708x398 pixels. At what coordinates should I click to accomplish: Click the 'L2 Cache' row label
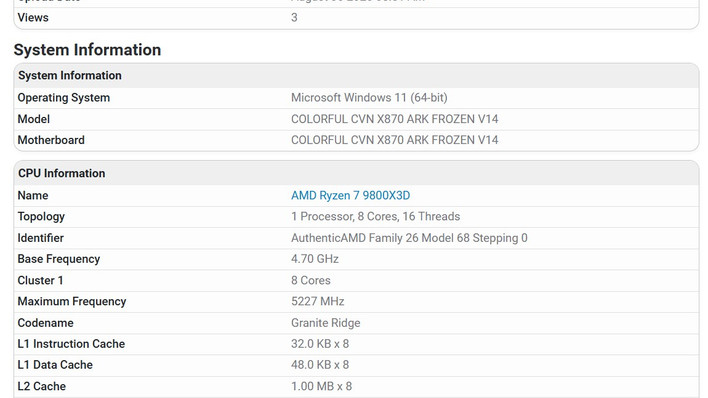click(x=42, y=386)
